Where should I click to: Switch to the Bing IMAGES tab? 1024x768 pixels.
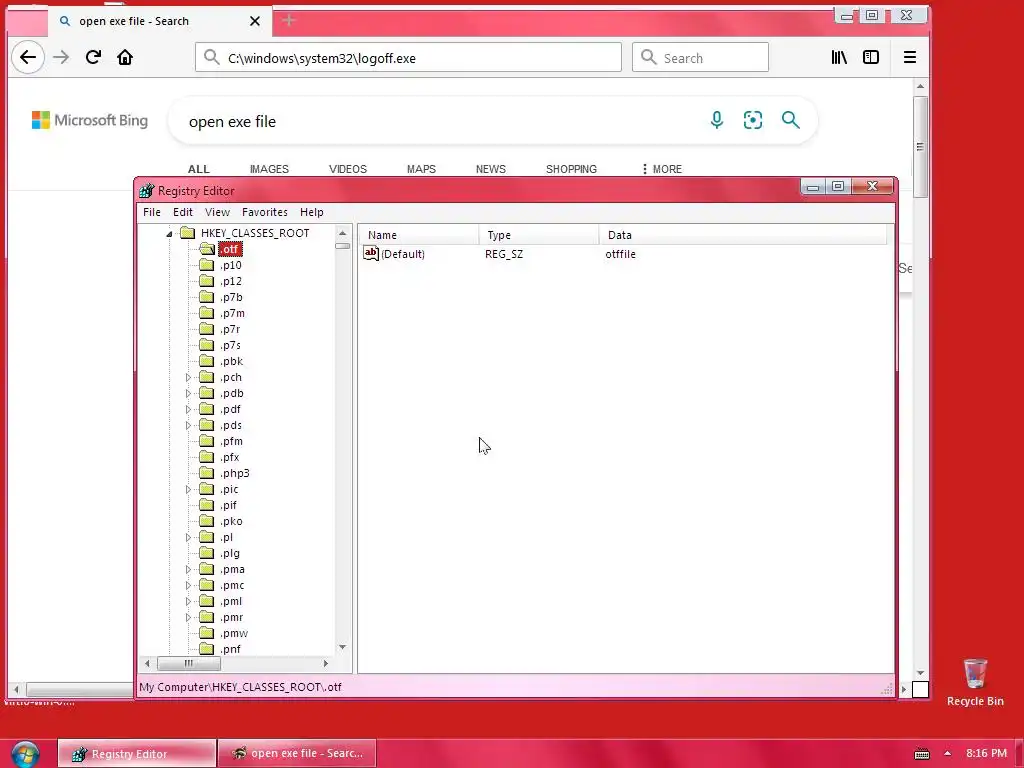269,169
